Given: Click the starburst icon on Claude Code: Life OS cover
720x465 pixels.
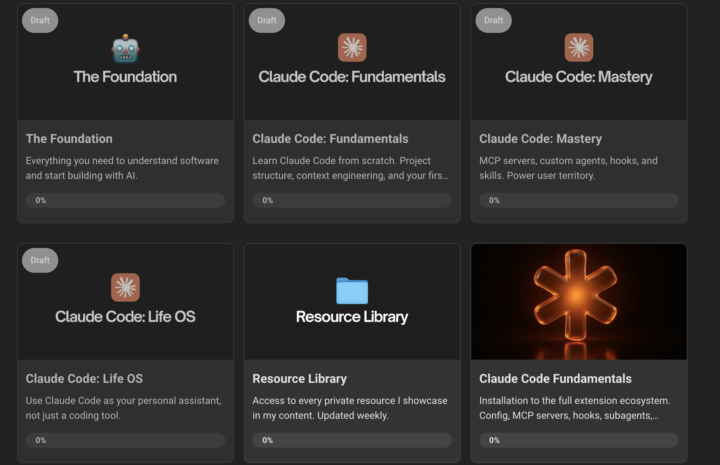Looking at the screenshot, I should pyautogui.click(x=125, y=287).
